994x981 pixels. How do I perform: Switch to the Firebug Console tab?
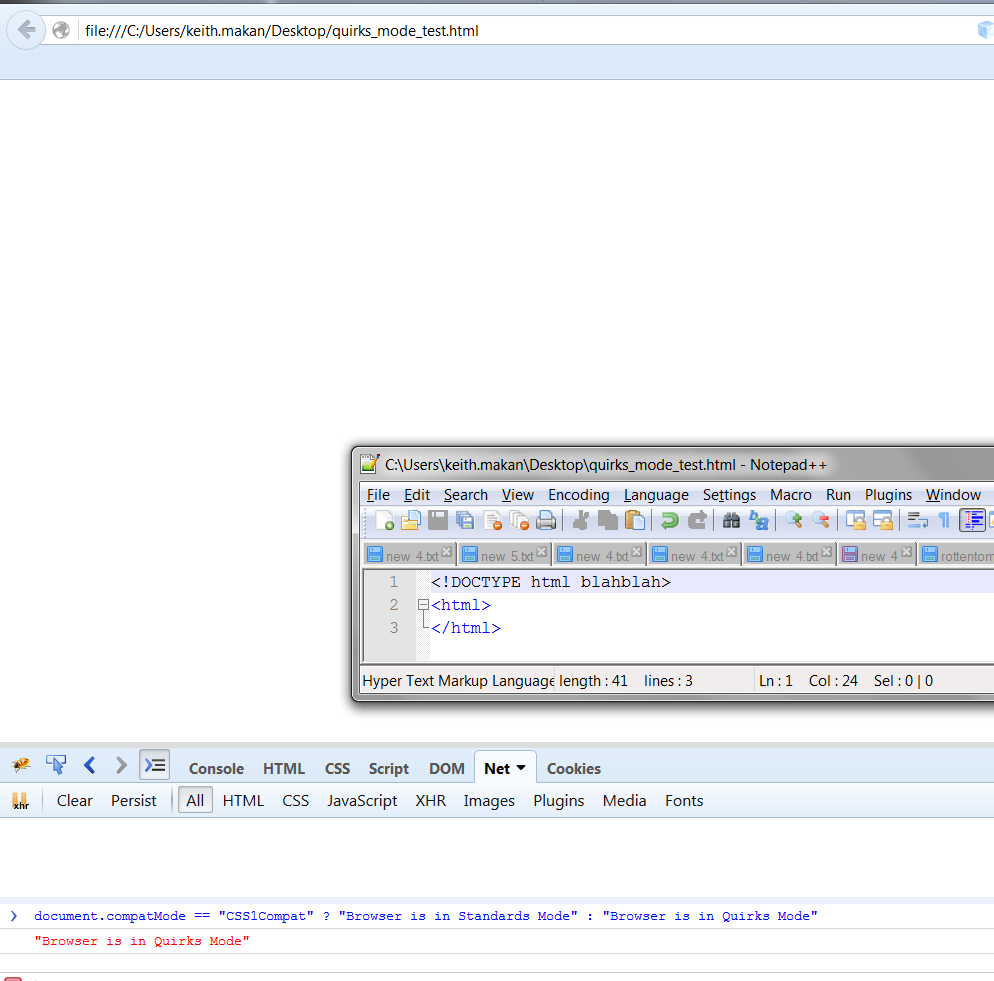pos(216,769)
